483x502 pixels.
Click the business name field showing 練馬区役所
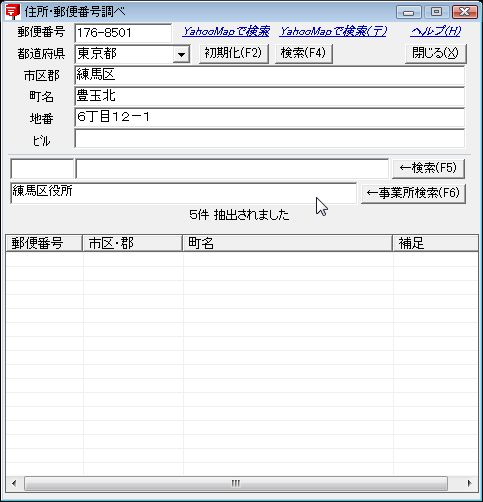[183, 193]
